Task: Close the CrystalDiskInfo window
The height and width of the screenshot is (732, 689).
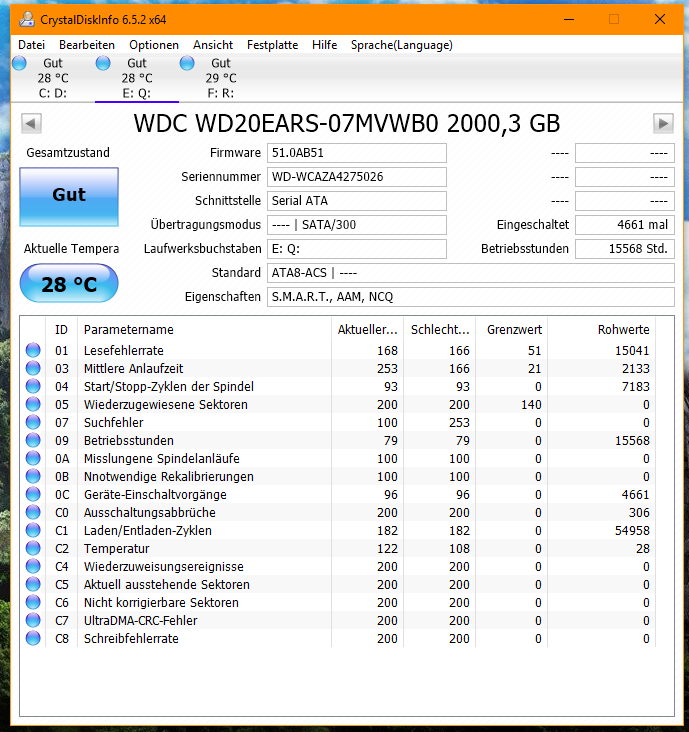Action: tap(660, 19)
